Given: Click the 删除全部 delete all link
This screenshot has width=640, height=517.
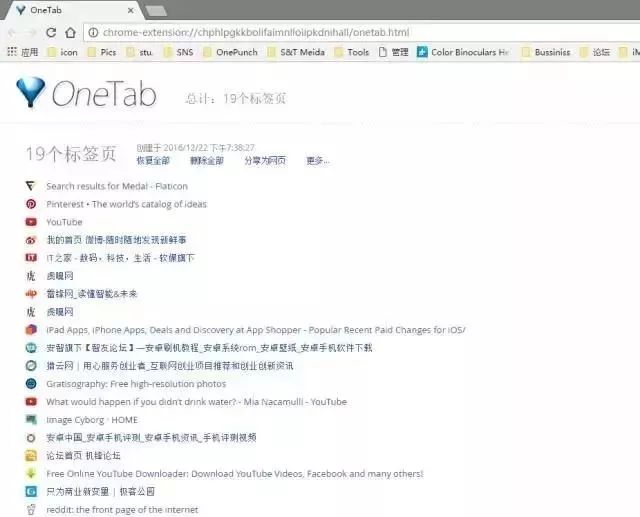Looking at the screenshot, I should (207, 161).
